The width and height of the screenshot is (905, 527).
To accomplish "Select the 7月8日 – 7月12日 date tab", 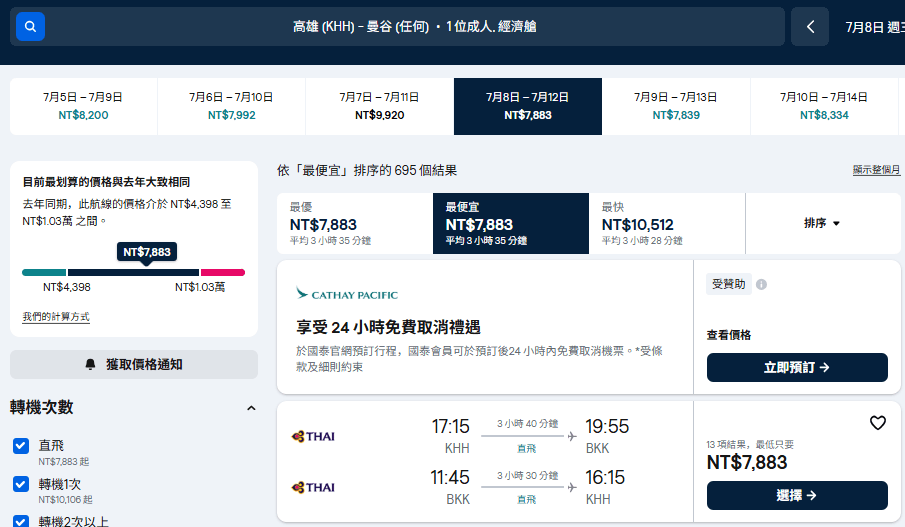I will (x=528, y=106).
